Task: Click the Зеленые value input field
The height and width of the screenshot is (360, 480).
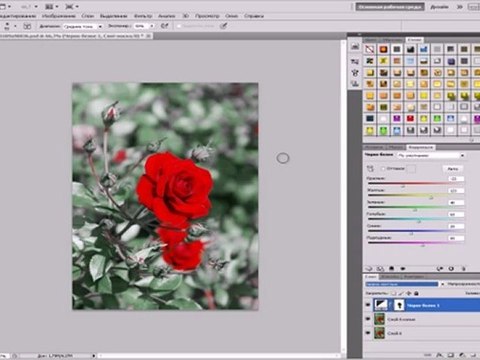Action: [456, 202]
